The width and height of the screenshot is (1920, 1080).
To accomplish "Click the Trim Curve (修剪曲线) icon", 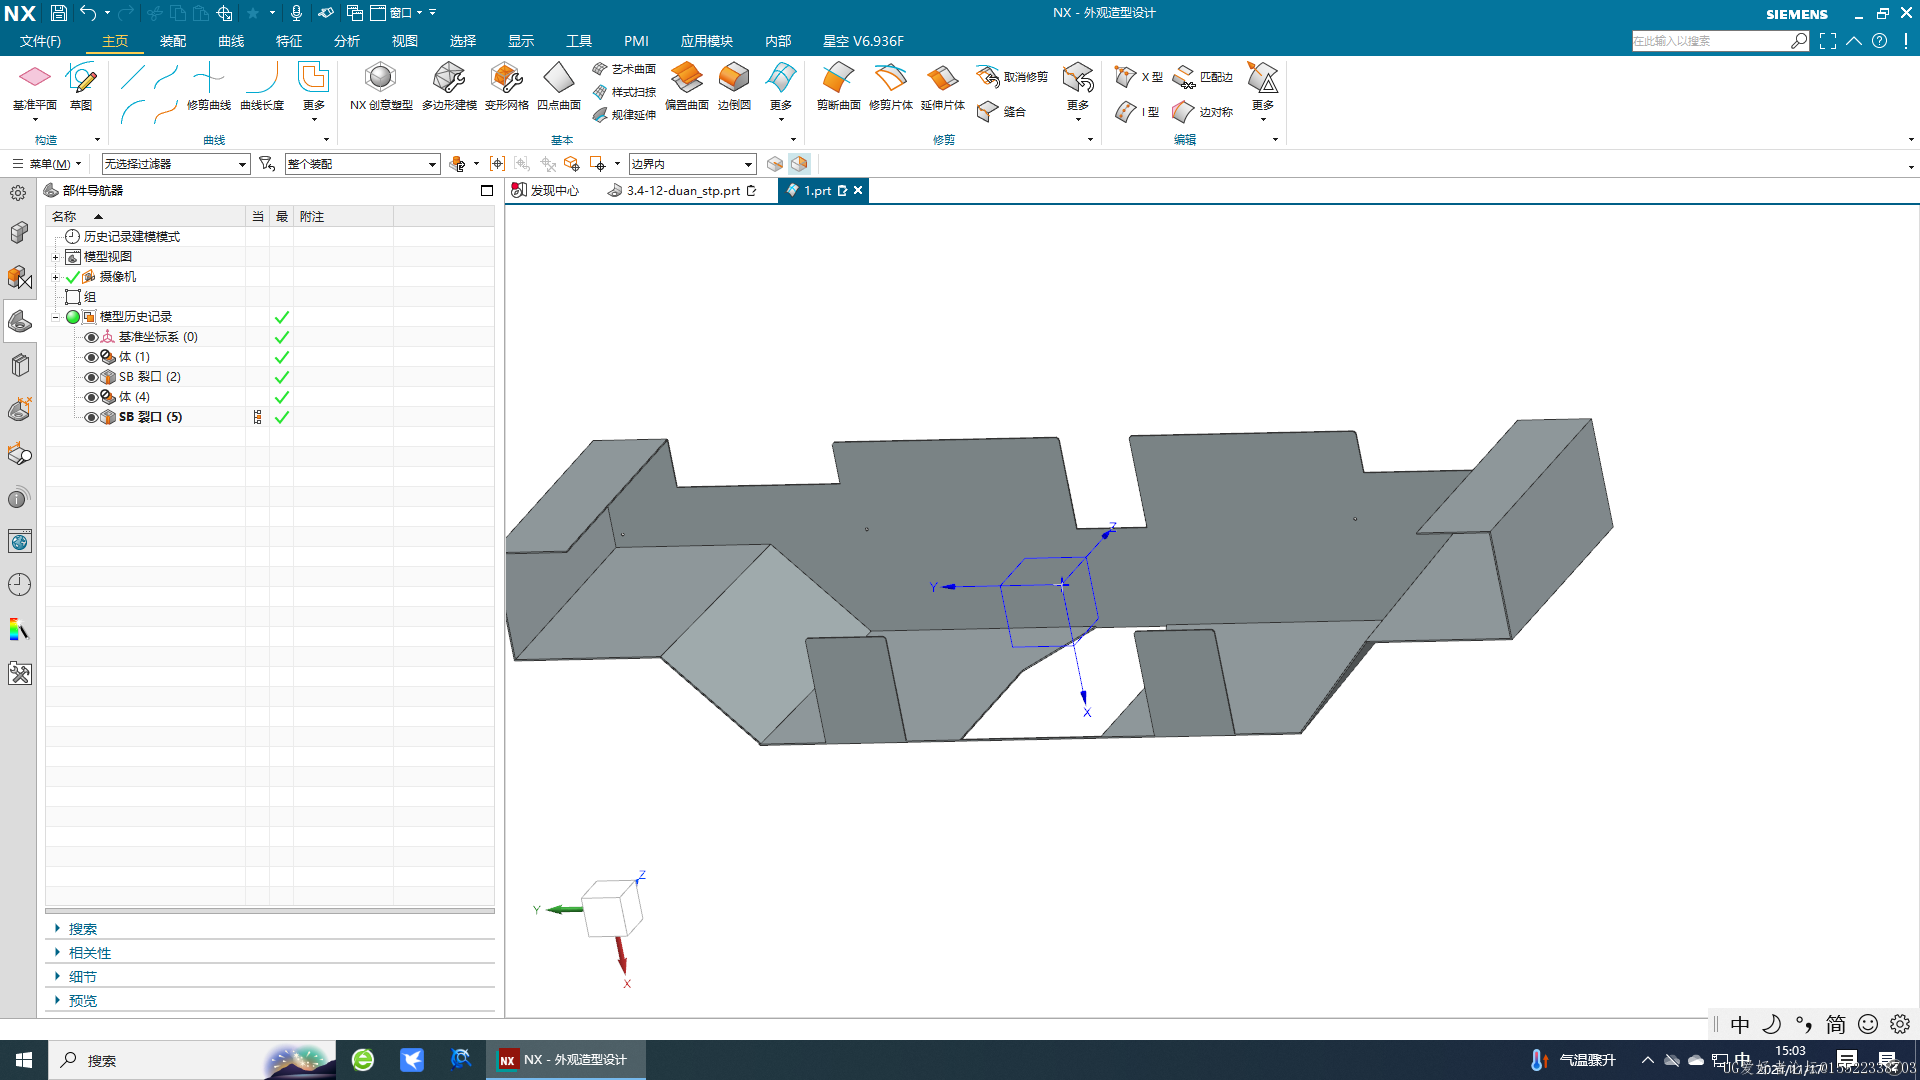I will [x=208, y=86].
